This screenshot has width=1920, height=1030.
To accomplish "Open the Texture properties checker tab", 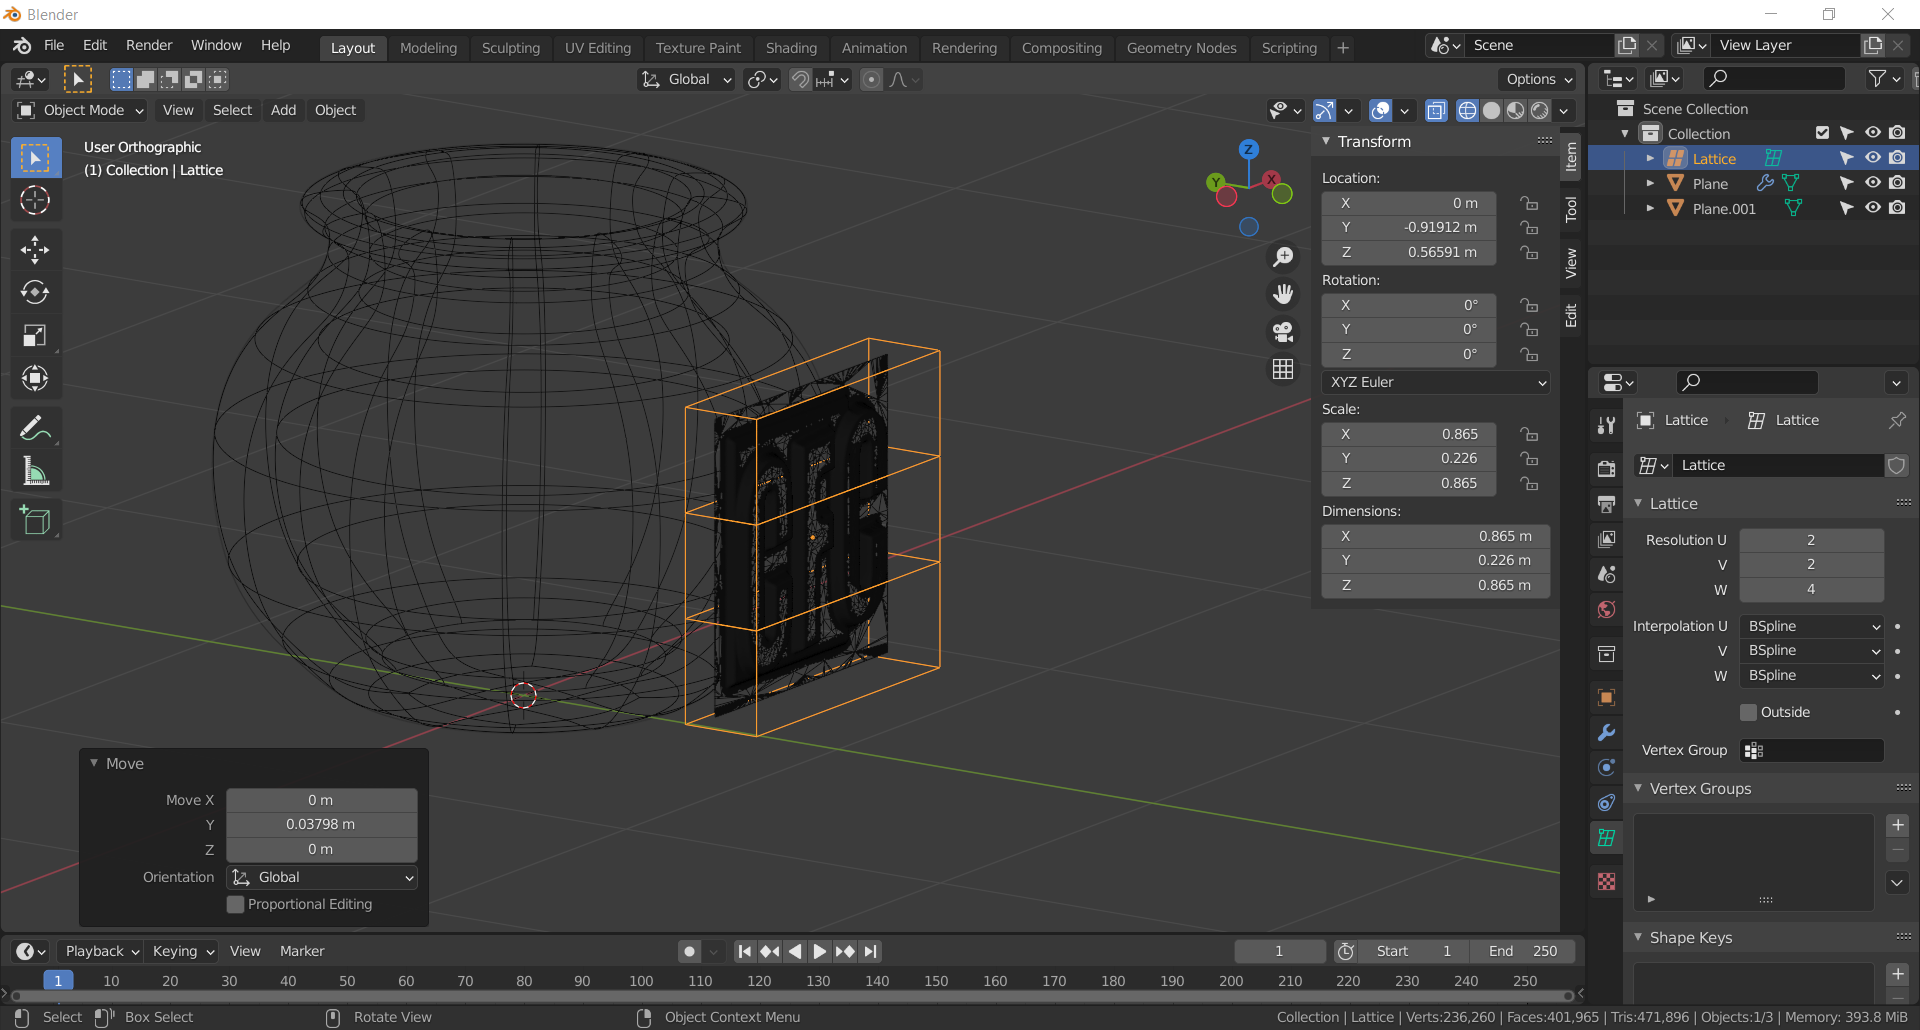I will [x=1607, y=882].
